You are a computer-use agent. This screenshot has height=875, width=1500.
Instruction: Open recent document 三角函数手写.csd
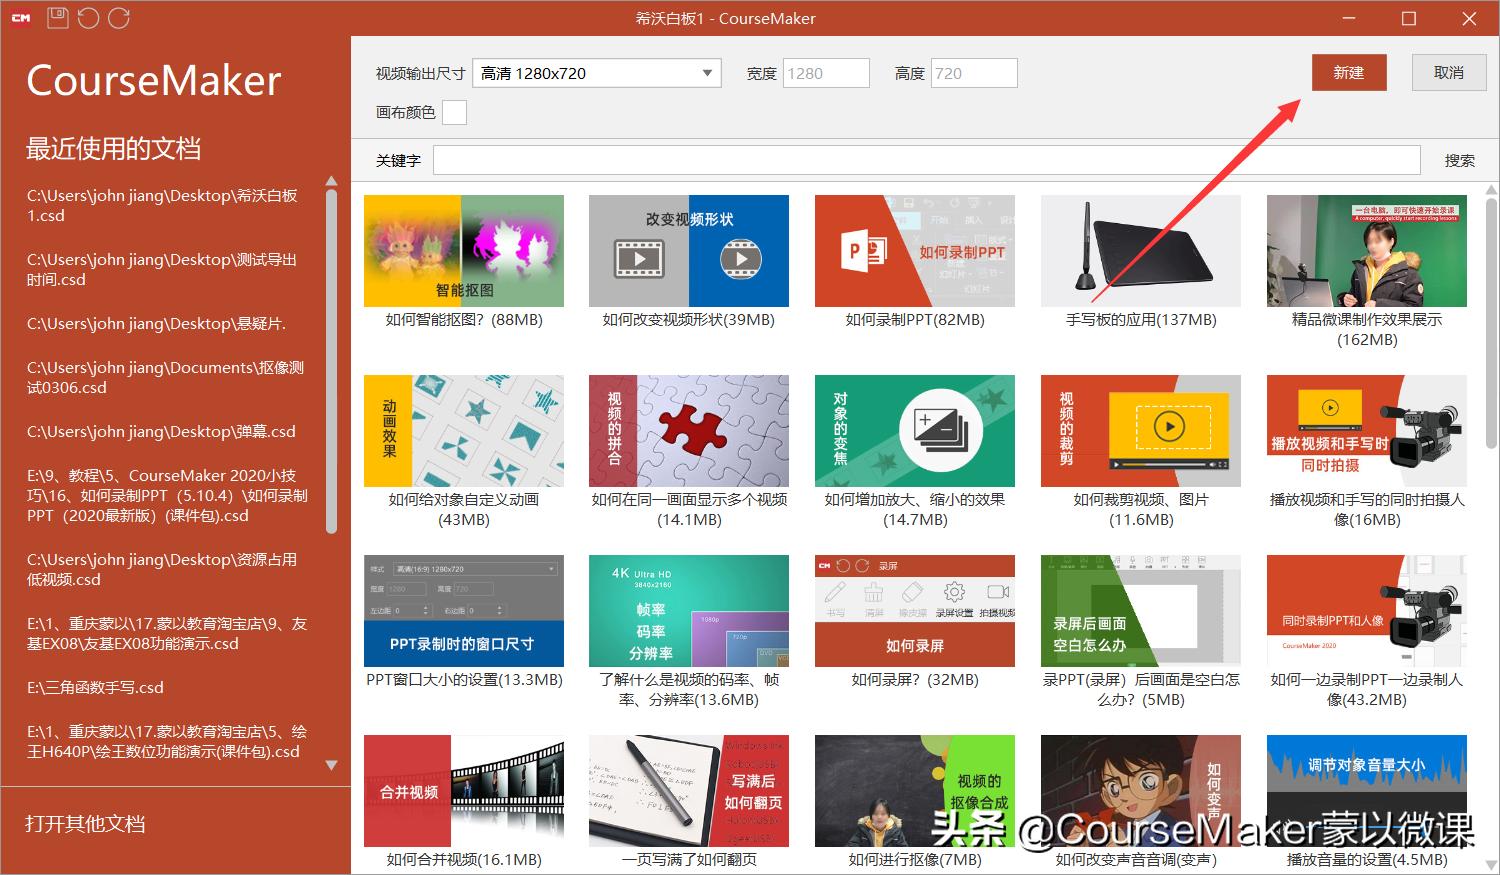(97, 687)
